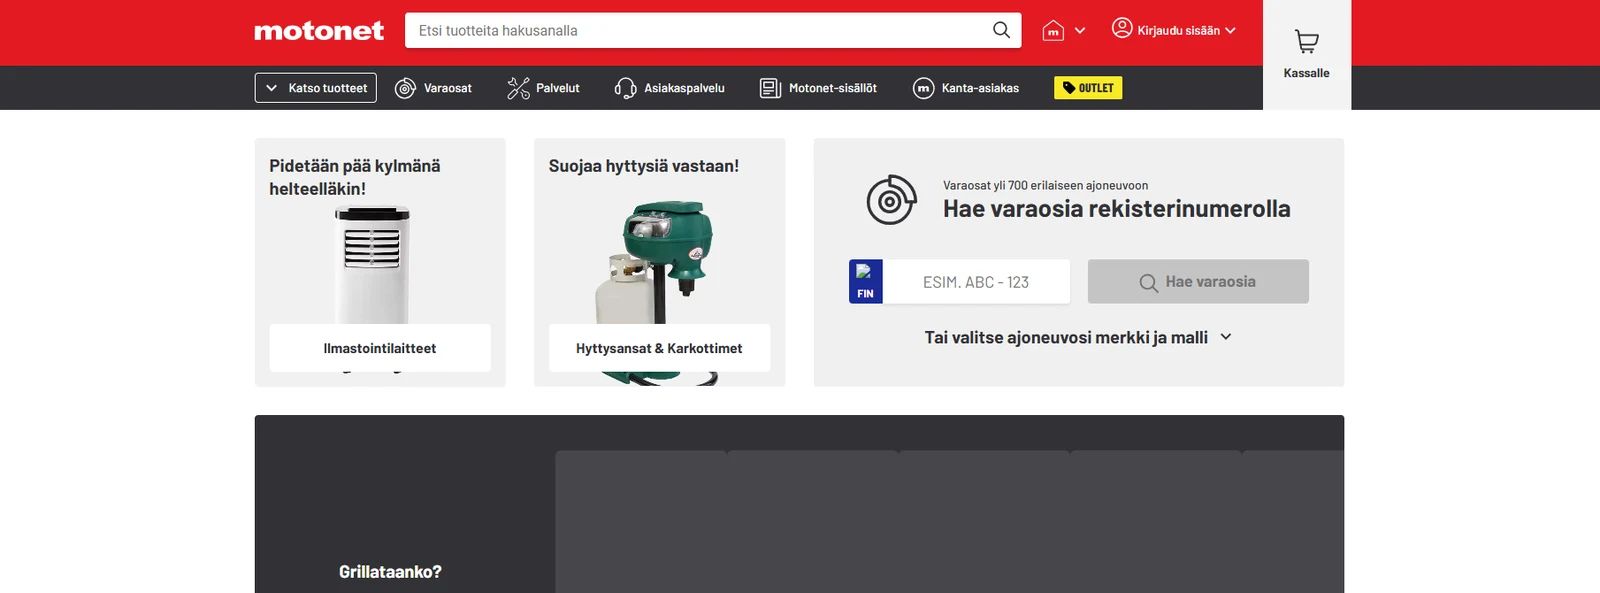Open the yellow OUTLET tag

point(1088,88)
